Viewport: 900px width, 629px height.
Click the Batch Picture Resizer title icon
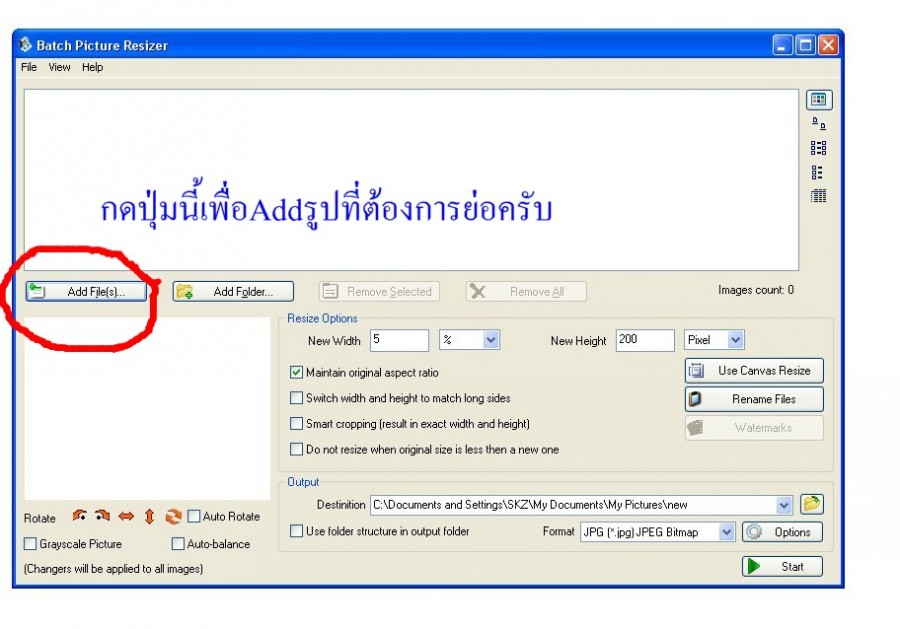(x=25, y=45)
